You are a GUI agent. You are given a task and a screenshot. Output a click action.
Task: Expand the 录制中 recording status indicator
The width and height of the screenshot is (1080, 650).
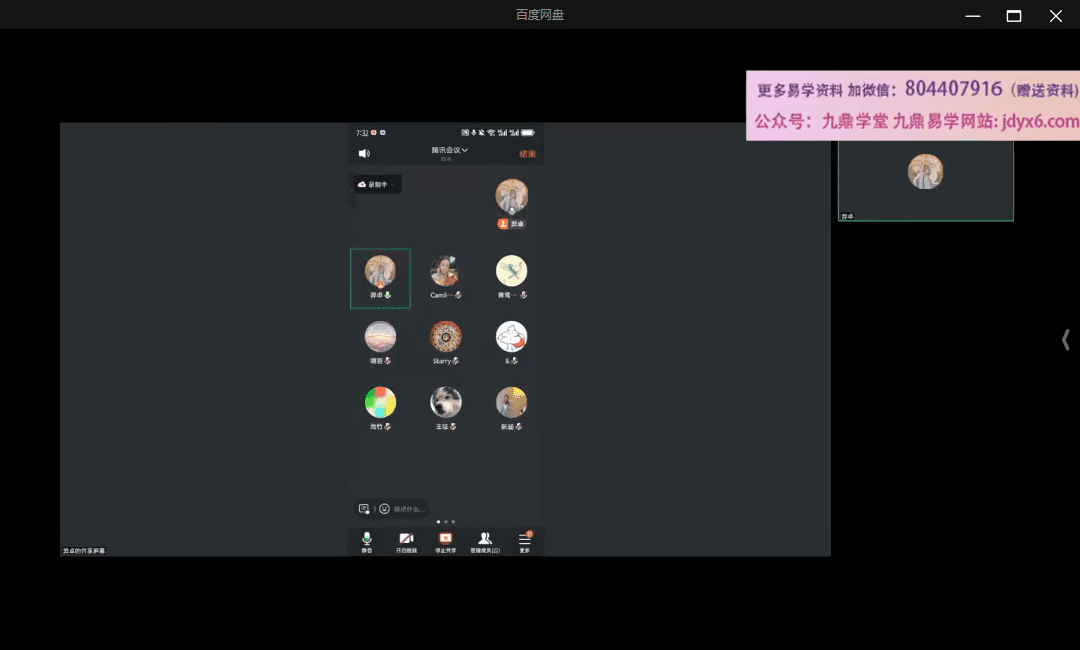tap(376, 184)
